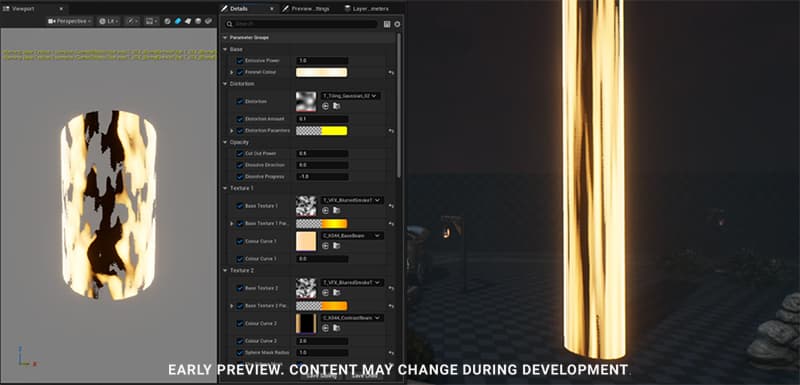The width and height of the screenshot is (800, 385).
Task: Toggle the Fresnel Colour checkbox
Action: pyautogui.click(x=240, y=72)
